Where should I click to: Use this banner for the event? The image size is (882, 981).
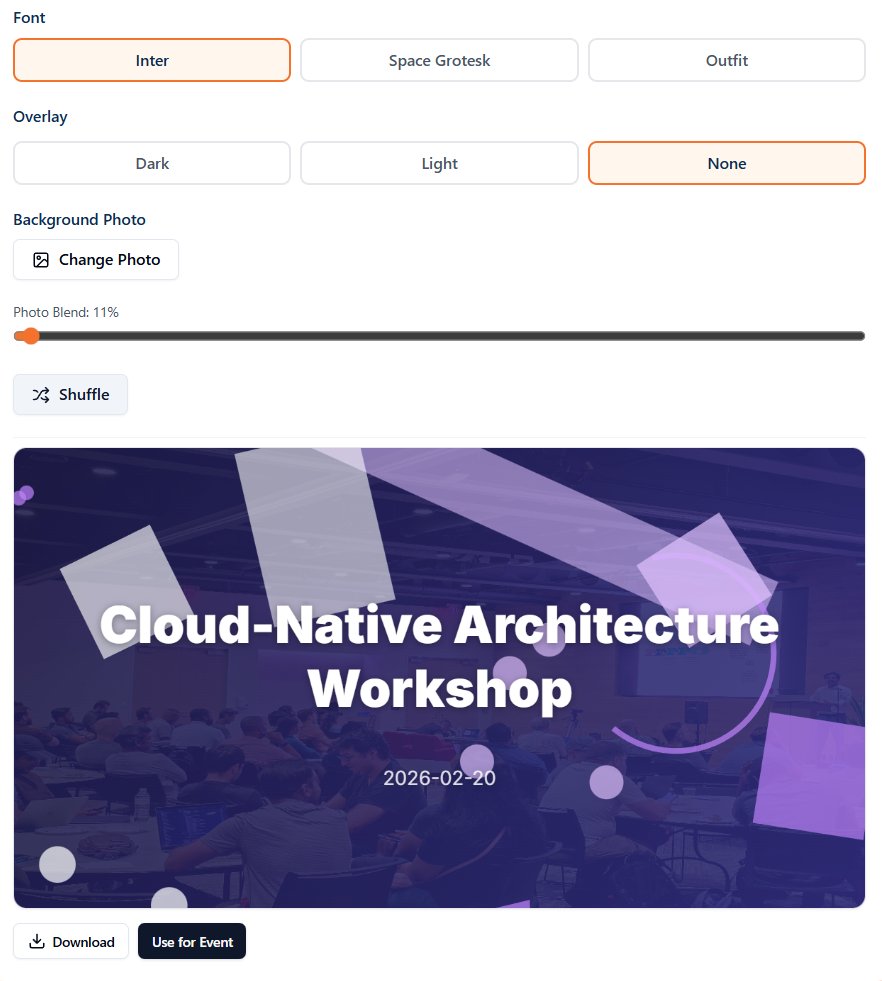(x=192, y=942)
